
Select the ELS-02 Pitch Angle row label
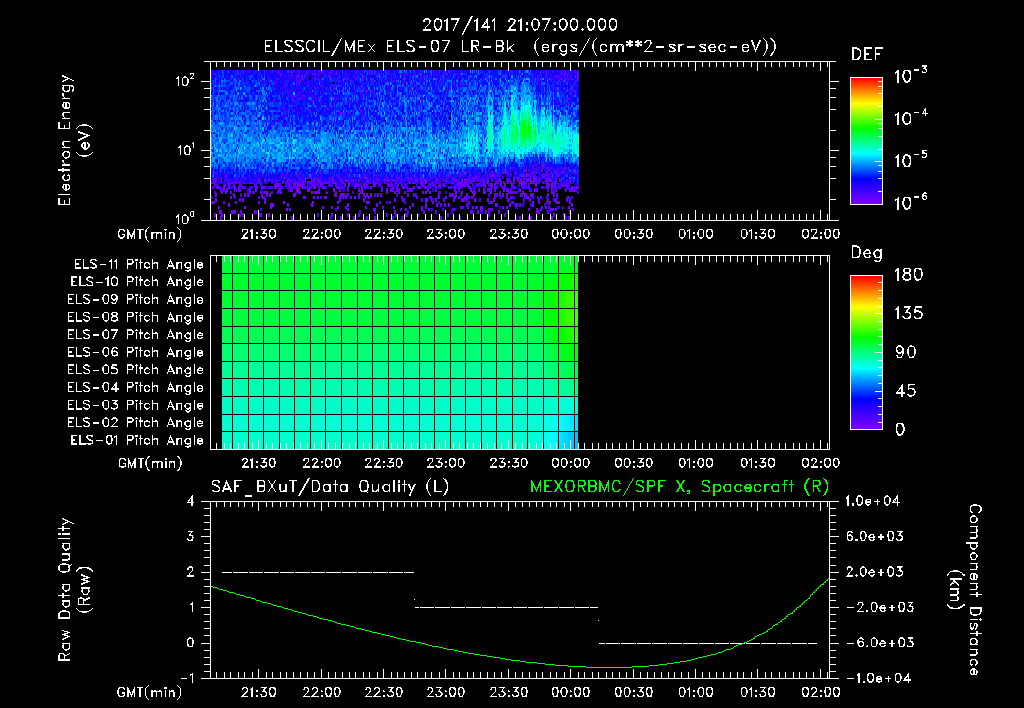[x=136, y=423]
